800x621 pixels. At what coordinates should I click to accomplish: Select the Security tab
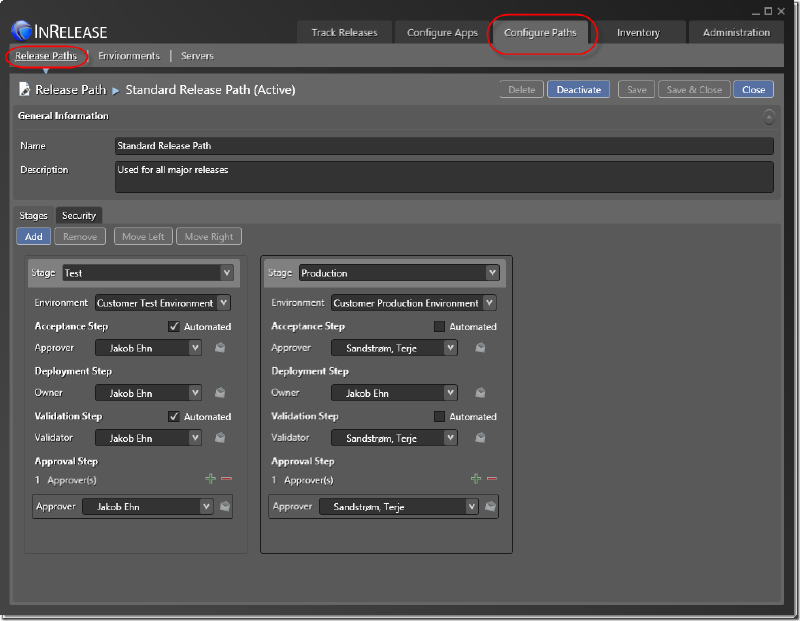click(79, 215)
